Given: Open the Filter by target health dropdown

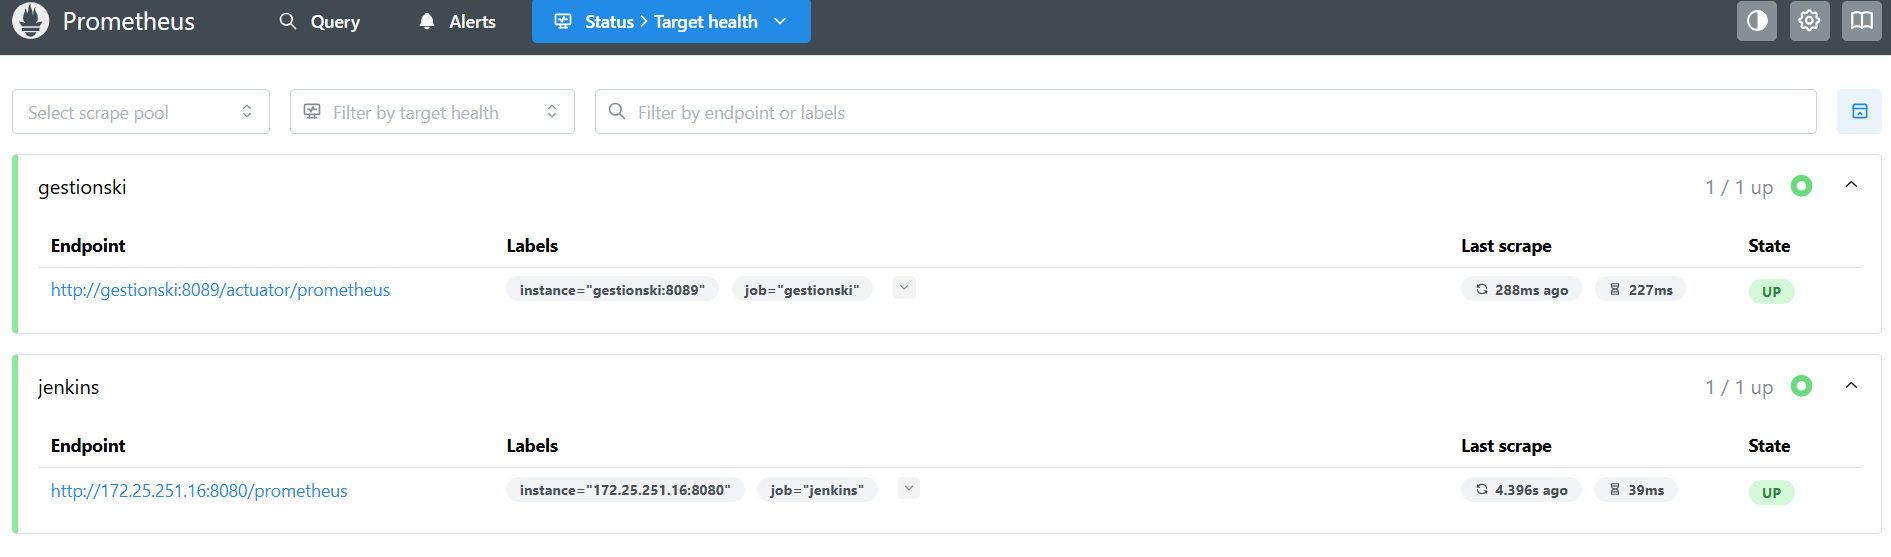Looking at the screenshot, I should tap(432, 112).
